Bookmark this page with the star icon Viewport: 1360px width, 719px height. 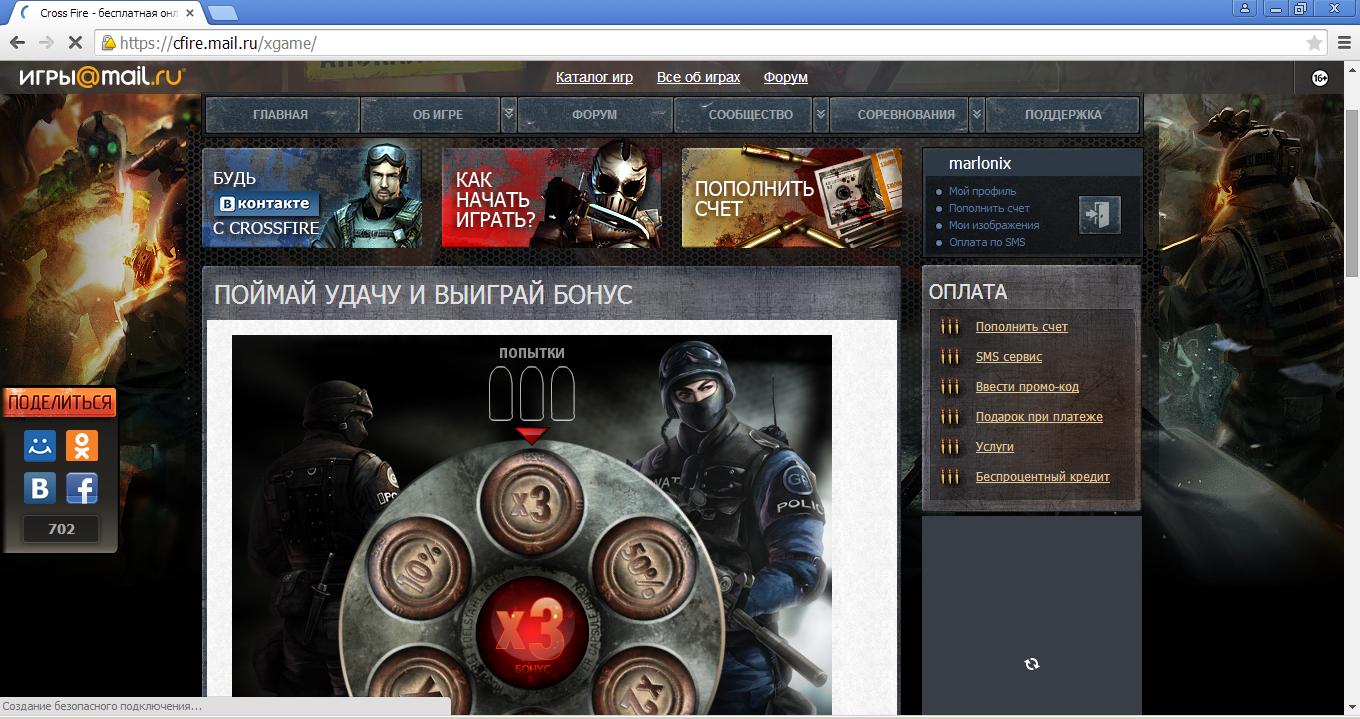point(1314,43)
